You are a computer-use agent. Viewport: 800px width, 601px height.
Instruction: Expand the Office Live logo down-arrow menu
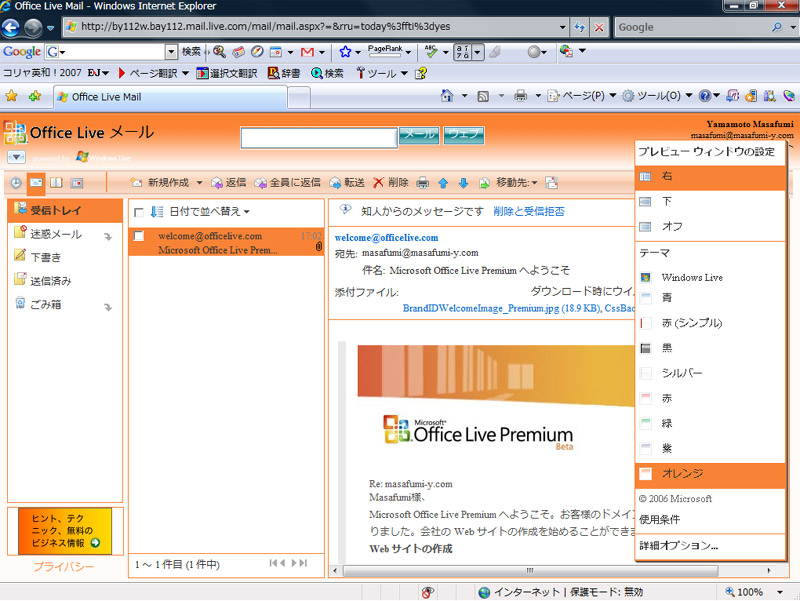pyautogui.click(x=16, y=157)
